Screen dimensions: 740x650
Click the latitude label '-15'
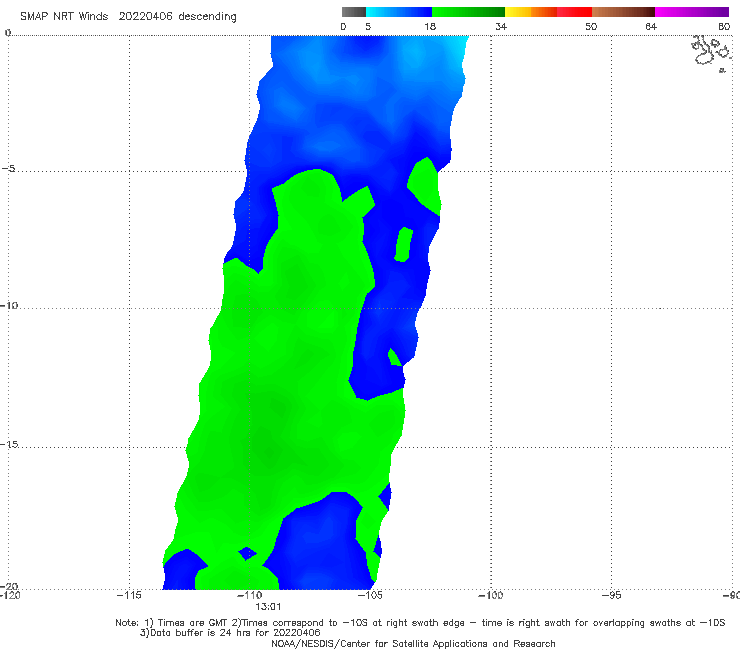click(x=9, y=444)
